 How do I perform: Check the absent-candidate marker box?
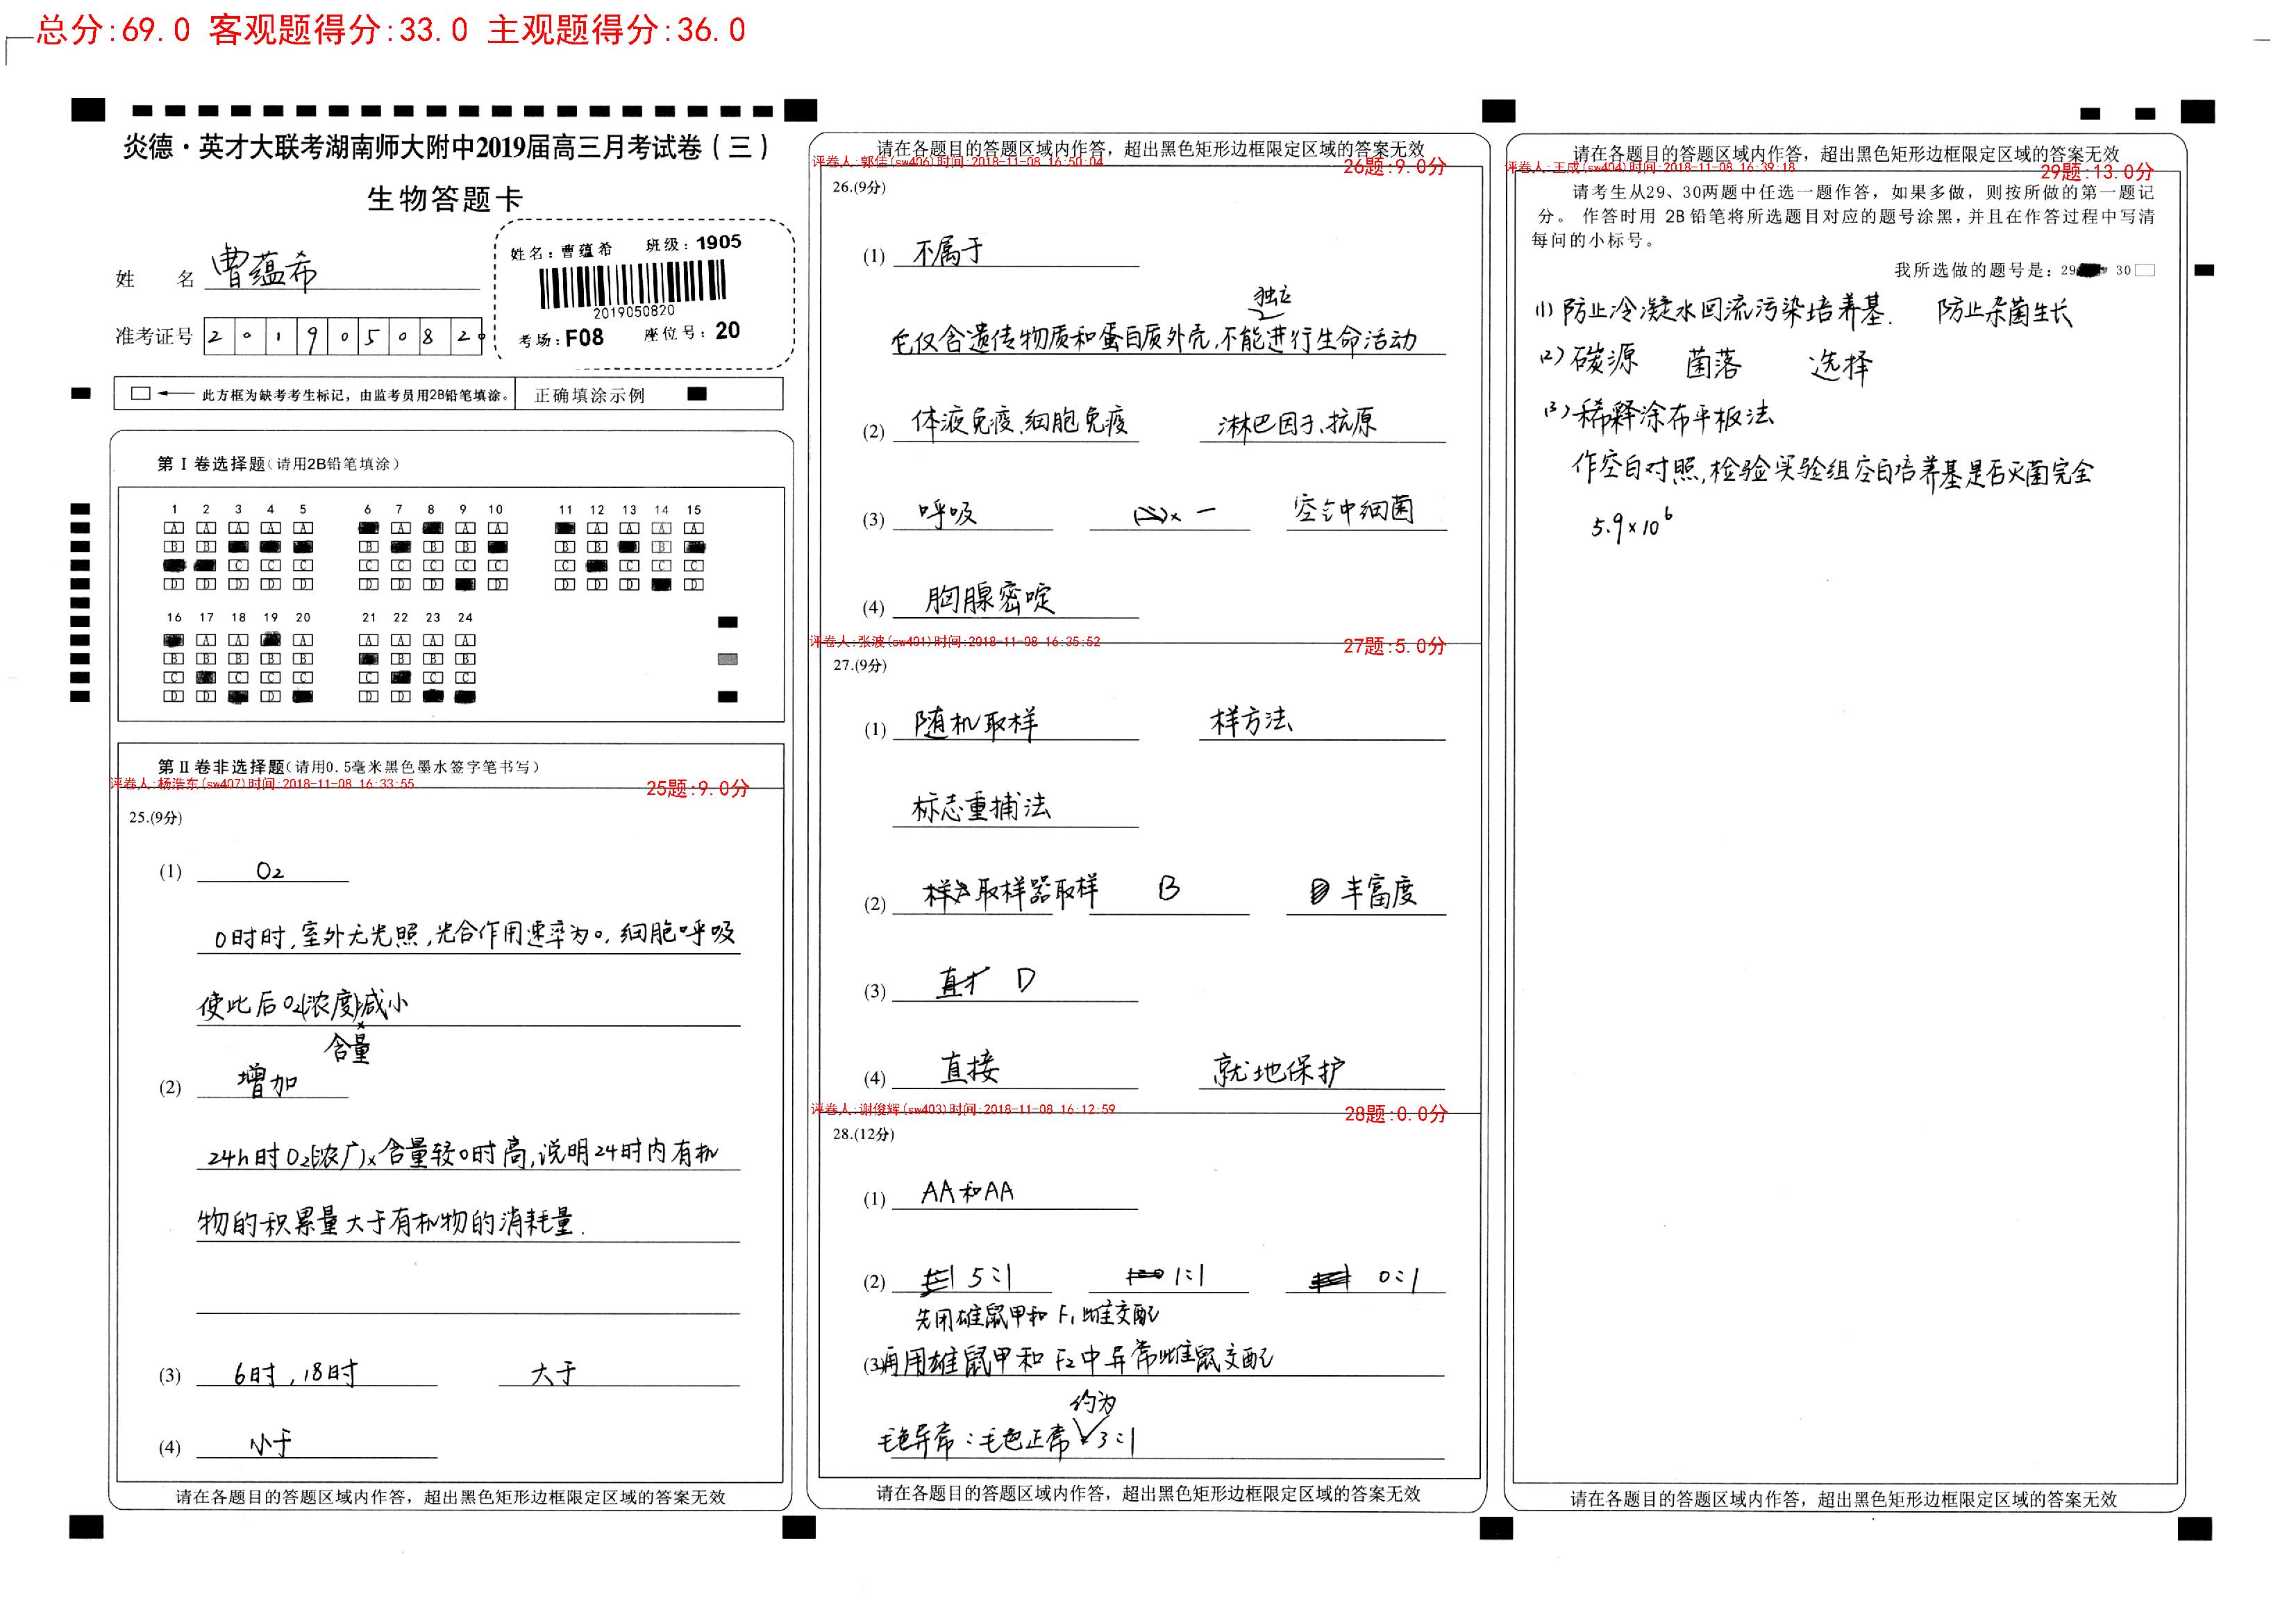tap(141, 394)
